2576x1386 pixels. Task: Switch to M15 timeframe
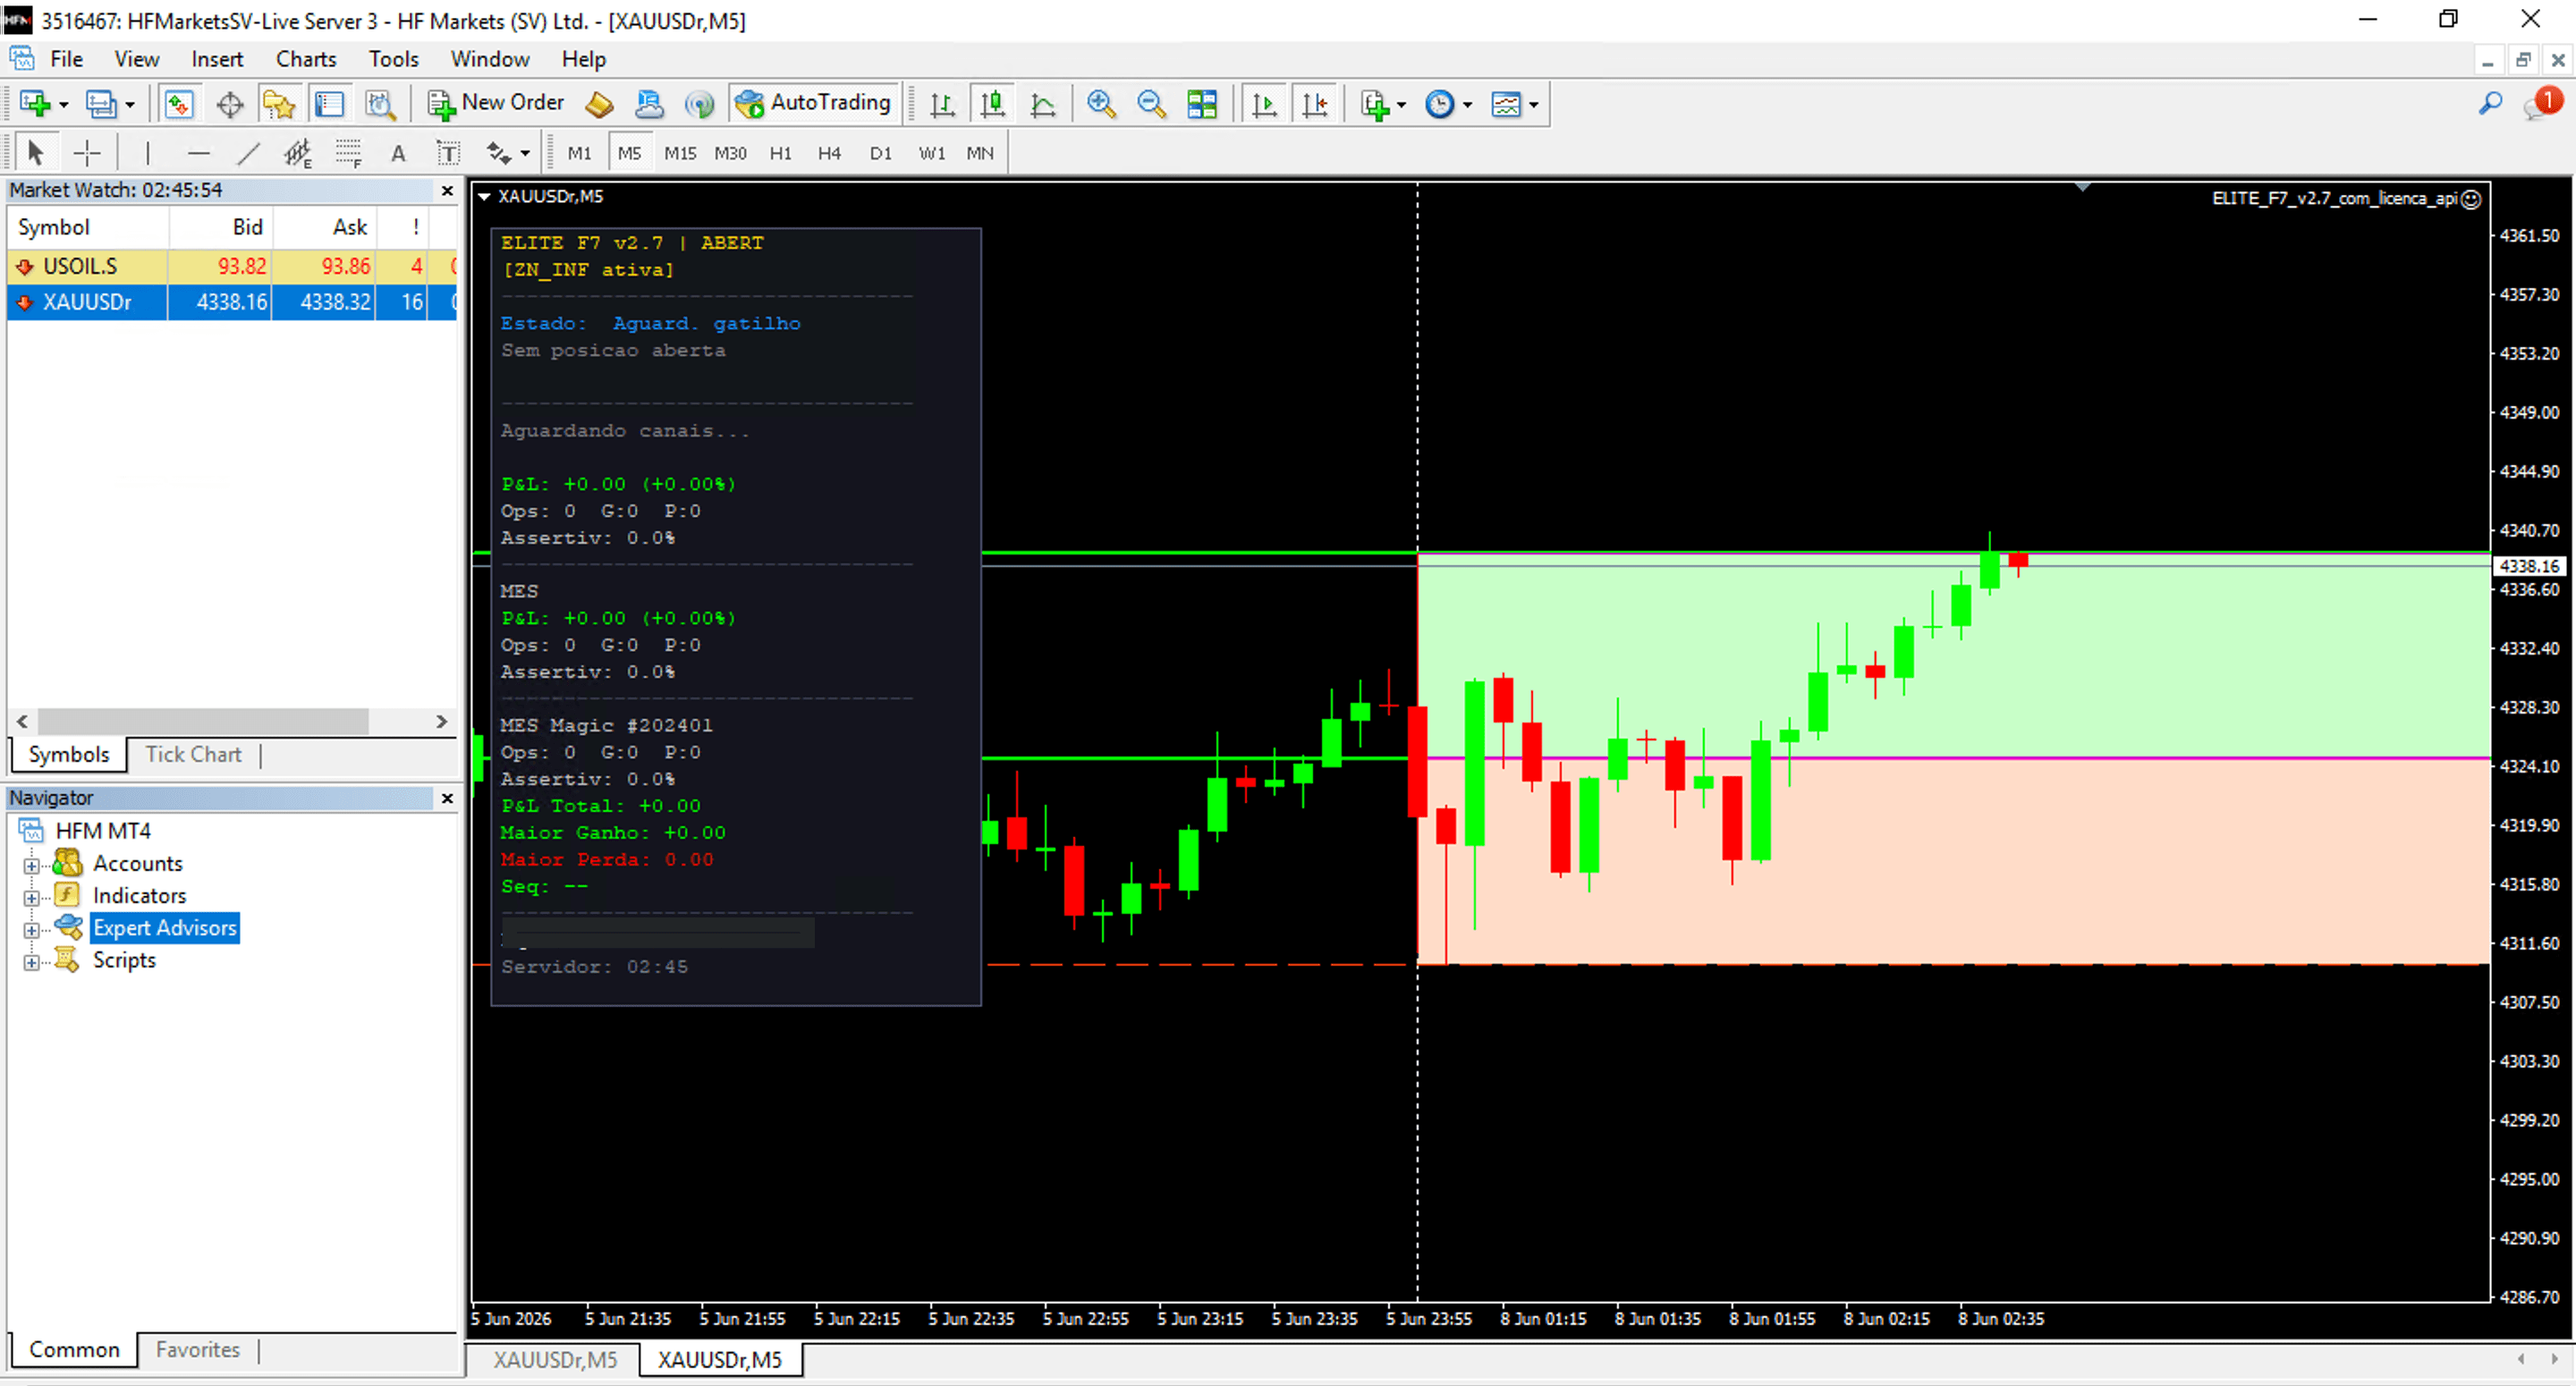[680, 153]
